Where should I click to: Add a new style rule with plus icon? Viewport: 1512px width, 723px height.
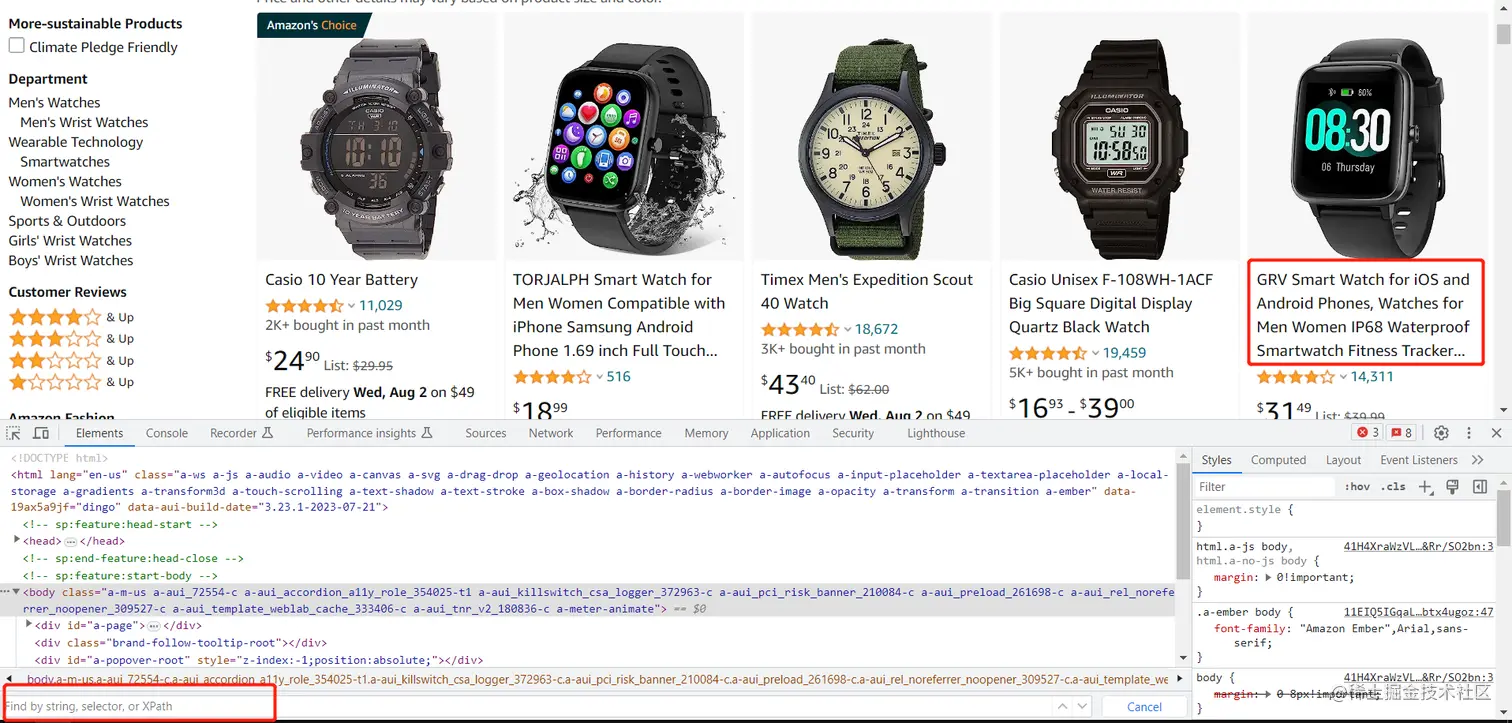click(1426, 487)
